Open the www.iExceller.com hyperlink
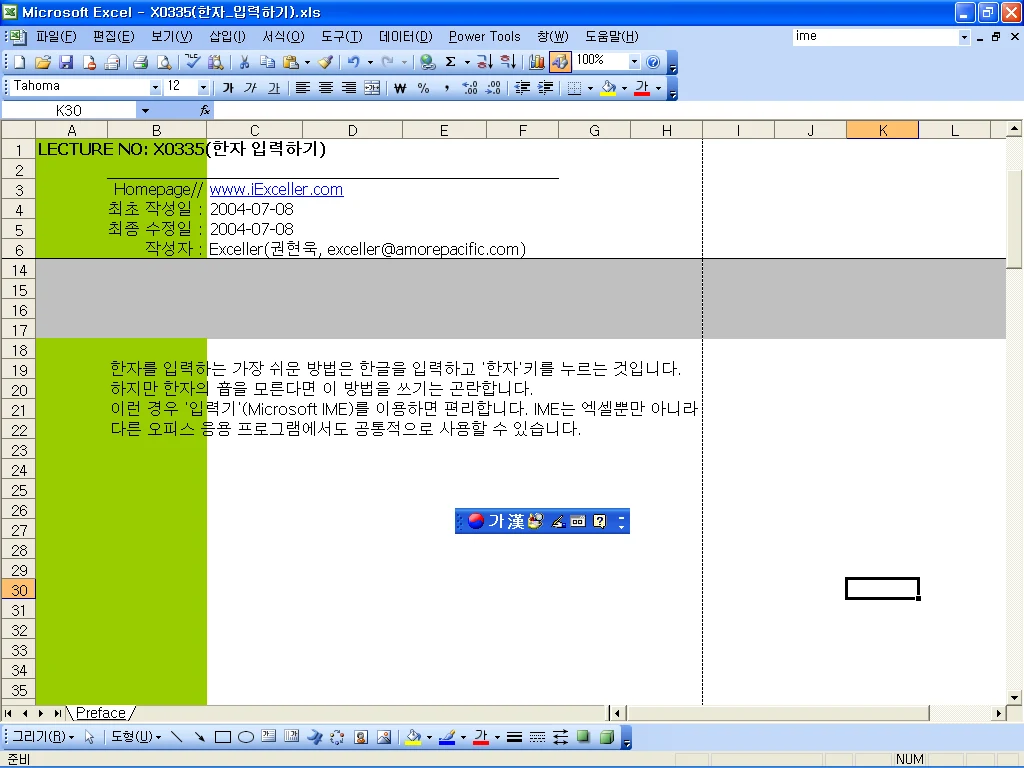This screenshot has width=1024, height=768. point(276,189)
